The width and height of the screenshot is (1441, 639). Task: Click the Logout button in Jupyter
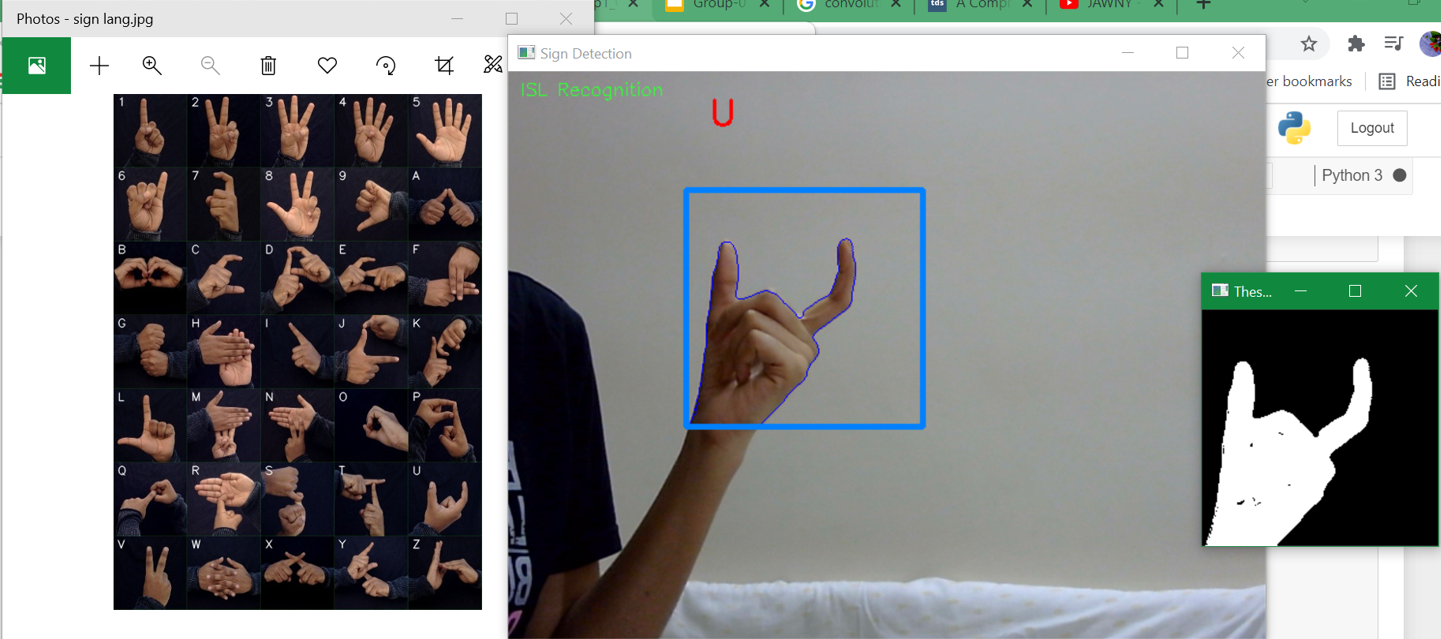coord(1372,128)
